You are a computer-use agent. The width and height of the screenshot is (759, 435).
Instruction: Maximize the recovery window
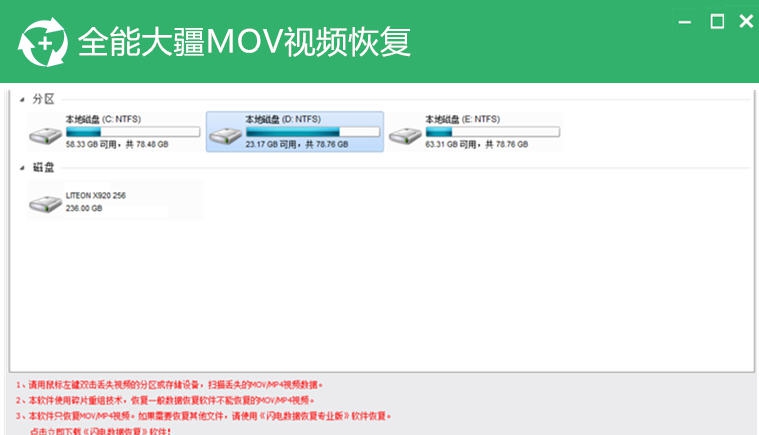pyautogui.click(x=717, y=21)
